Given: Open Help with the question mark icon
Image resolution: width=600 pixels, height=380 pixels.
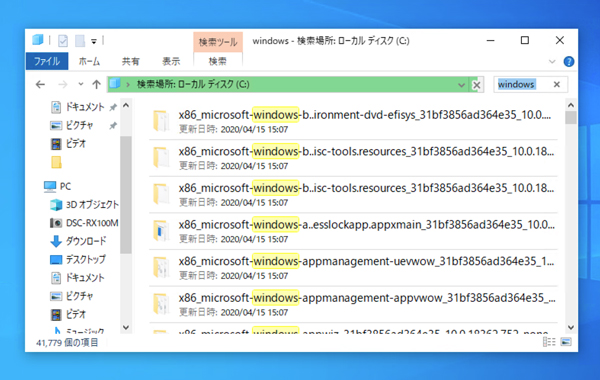Looking at the screenshot, I should click(569, 61).
